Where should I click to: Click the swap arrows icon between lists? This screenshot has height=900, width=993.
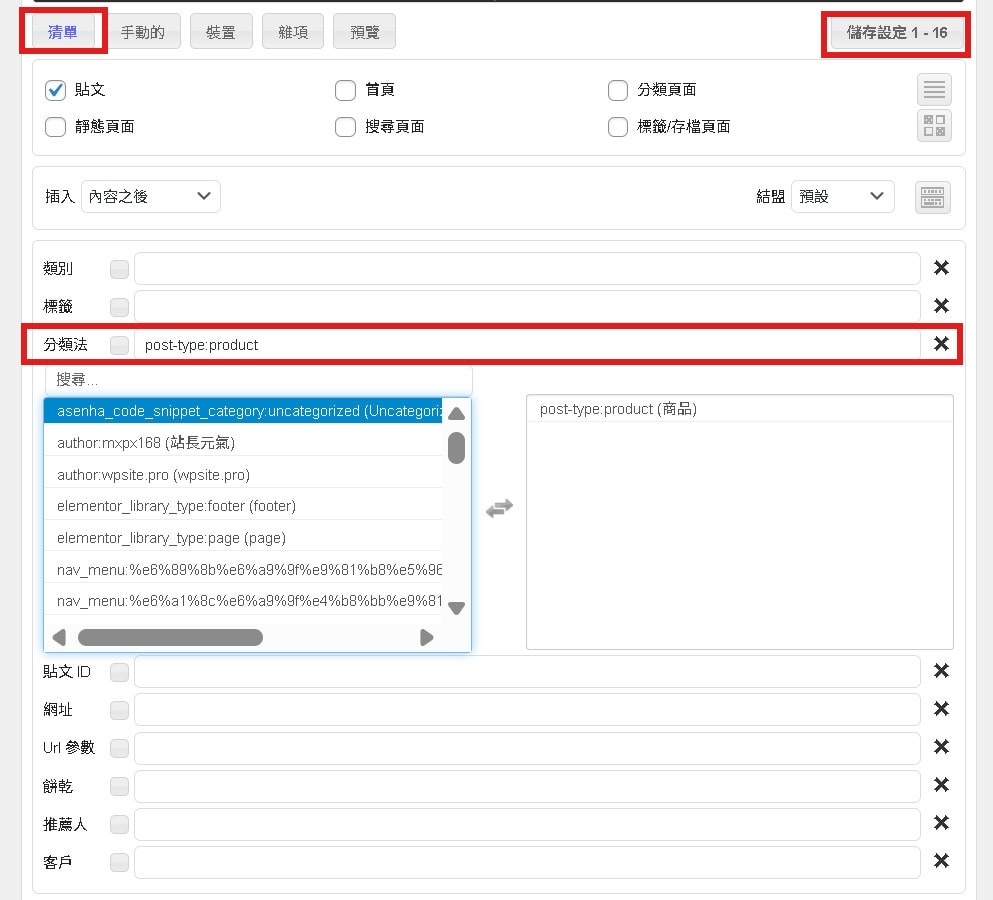499,509
